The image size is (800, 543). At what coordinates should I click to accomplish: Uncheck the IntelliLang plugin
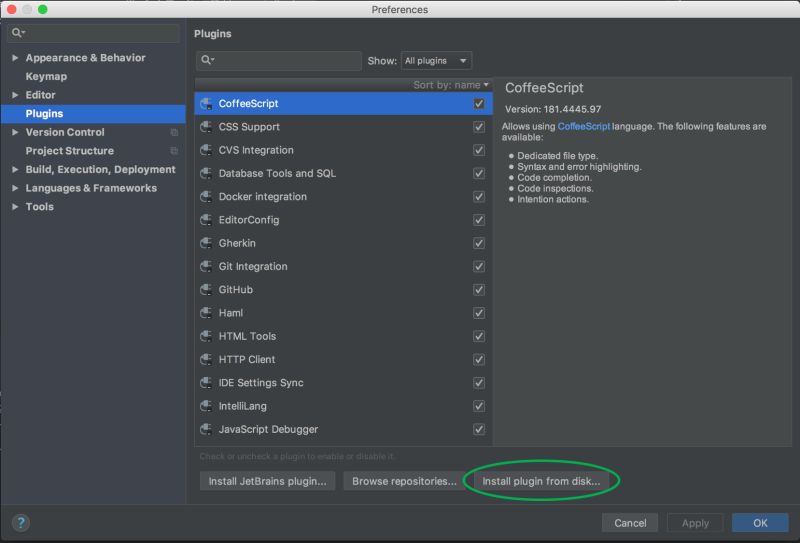click(x=479, y=406)
